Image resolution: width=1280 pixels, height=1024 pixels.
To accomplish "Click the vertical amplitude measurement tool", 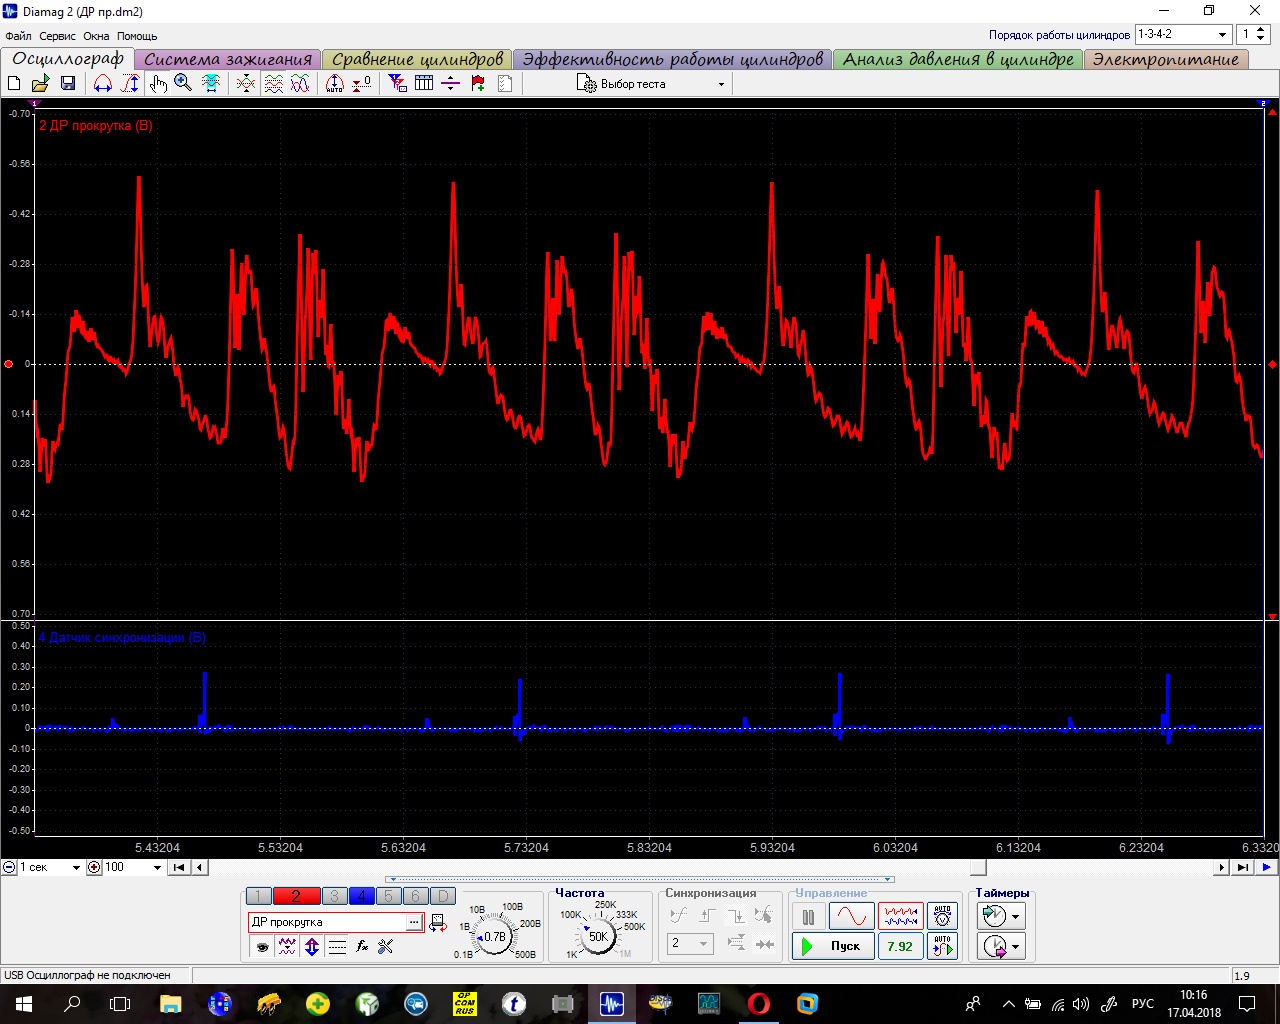I will [x=130, y=84].
